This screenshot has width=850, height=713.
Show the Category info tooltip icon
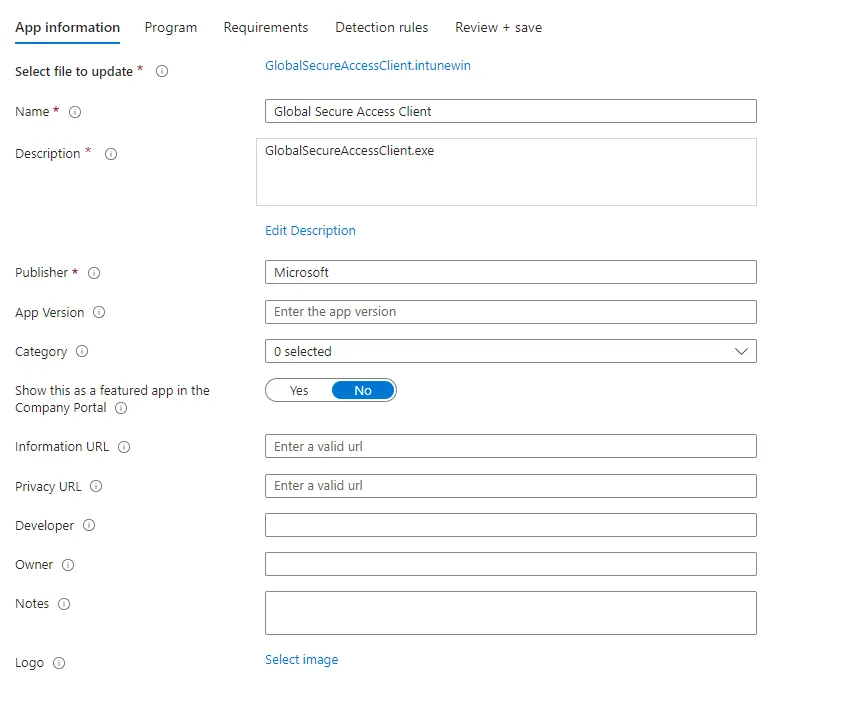pyautogui.click(x=82, y=351)
